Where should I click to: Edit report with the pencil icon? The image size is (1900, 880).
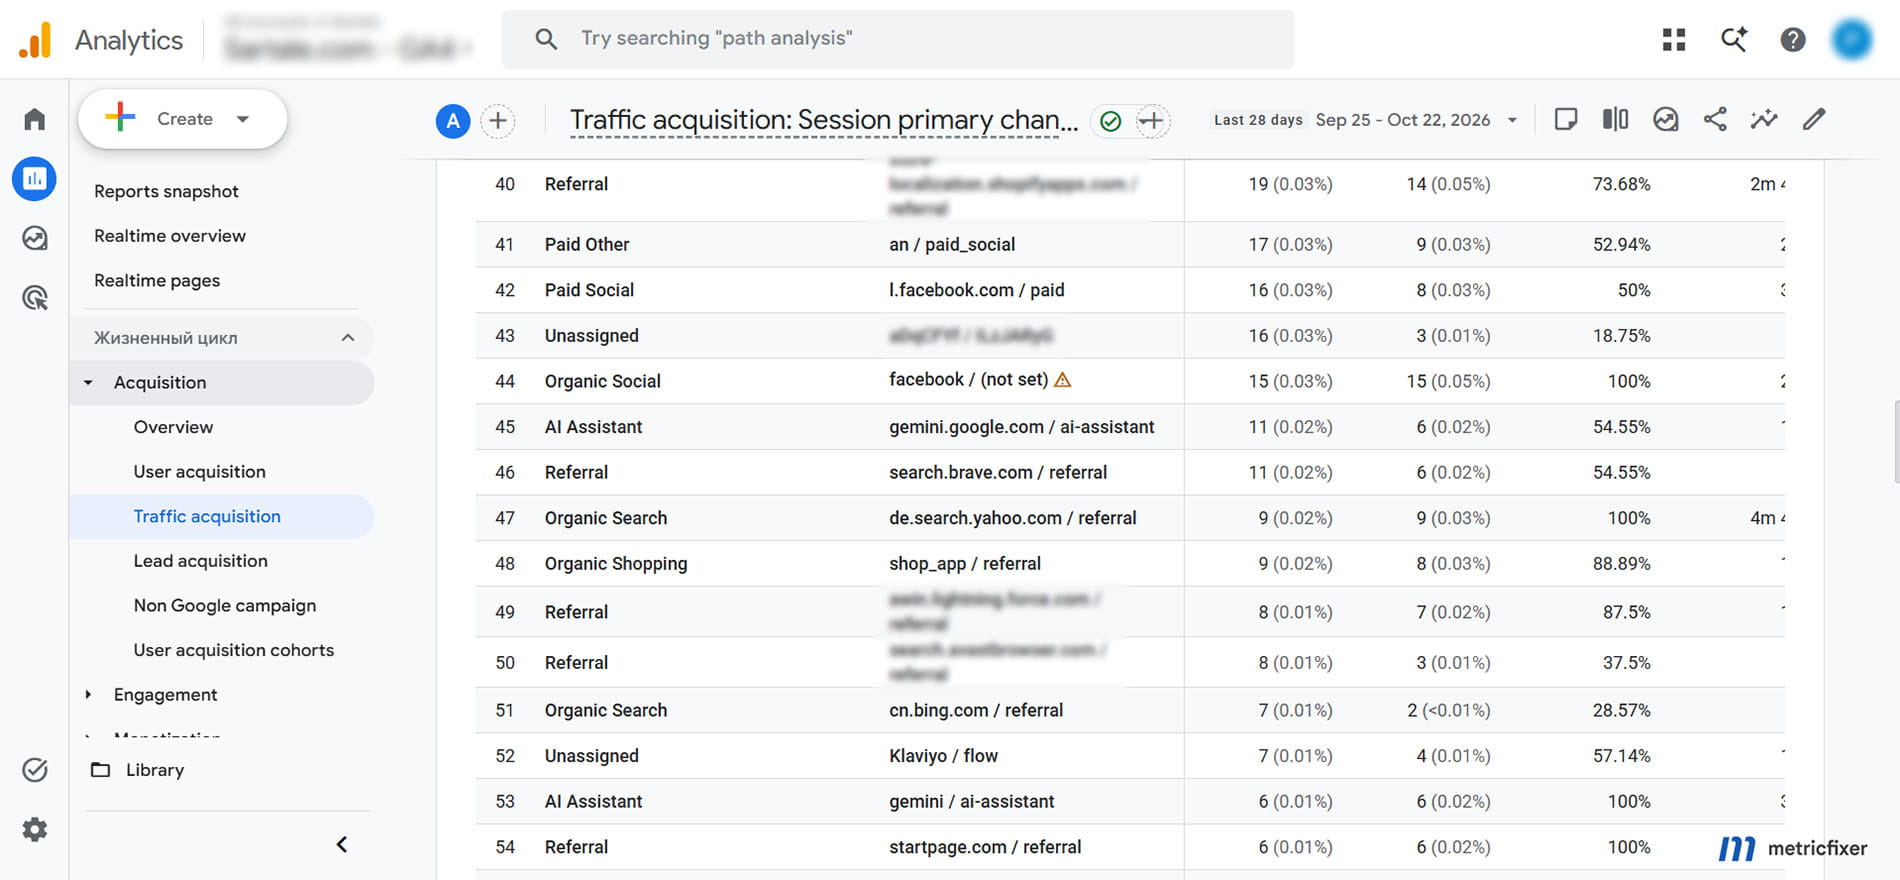click(1814, 120)
